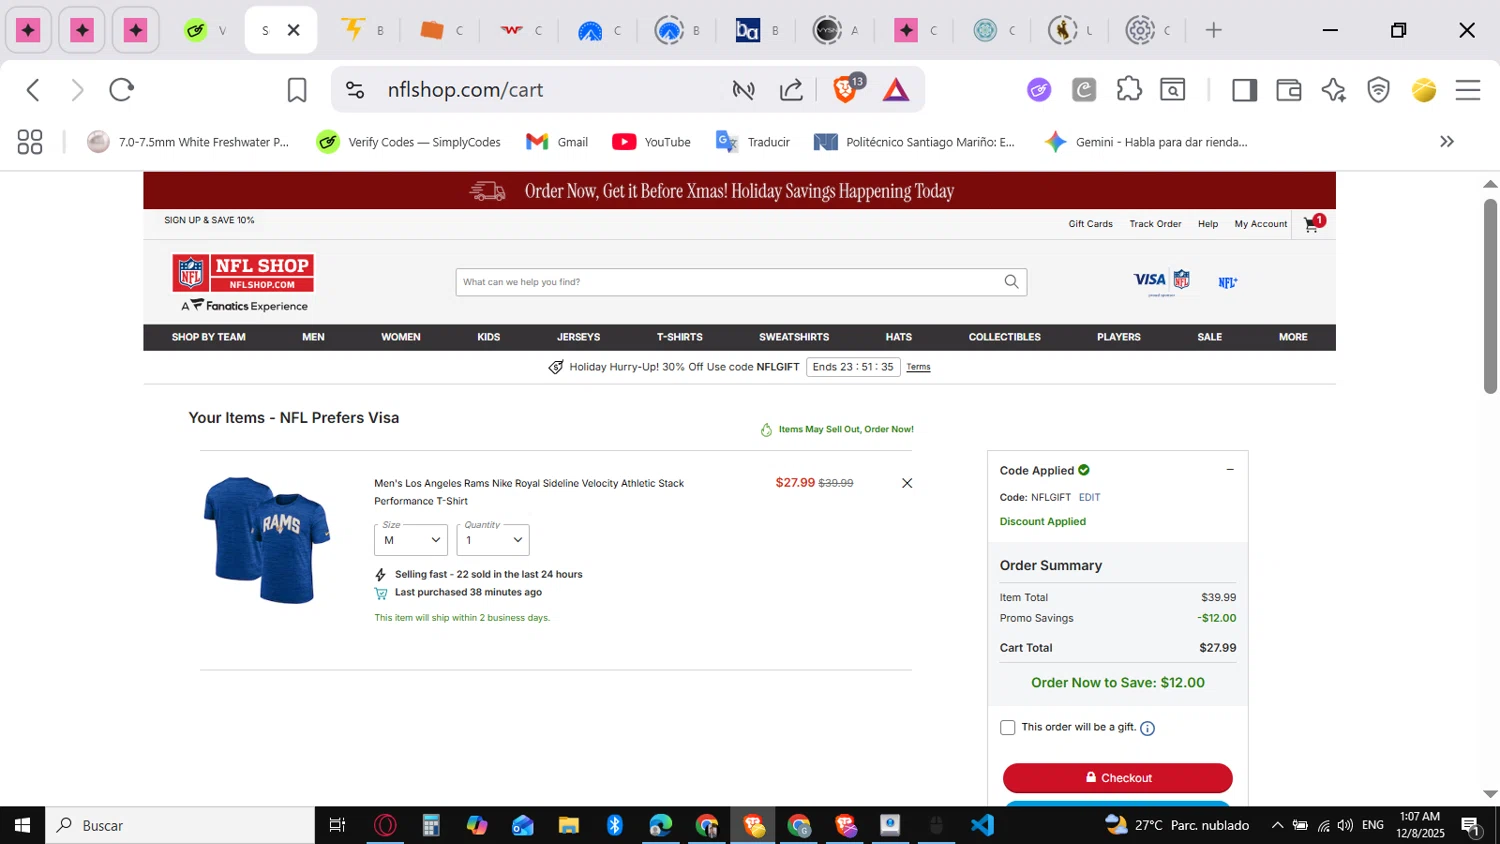1500x844 pixels.
Task: Open the gift order info icon
Action: 1147,728
